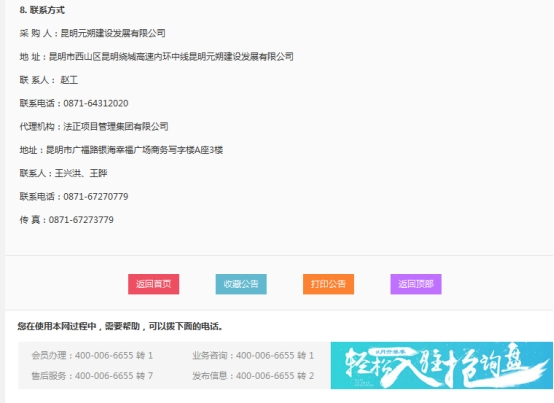The width and height of the screenshot is (554, 403).
Task: Click the contact names 王兴洪、王晔
Action: (81, 173)
